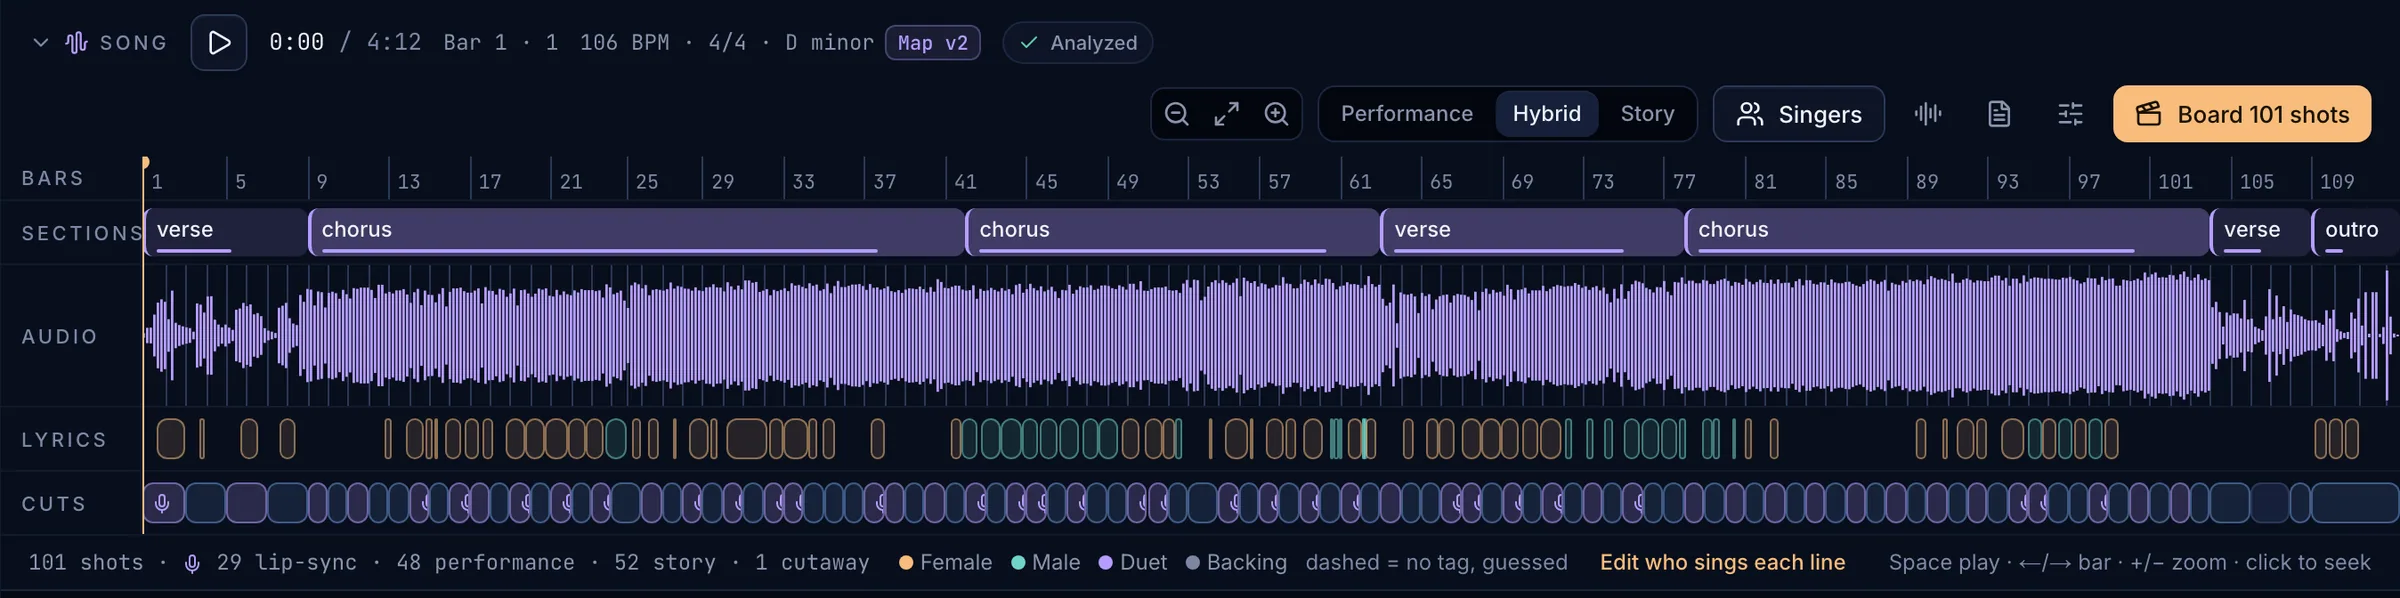Seek to bar 25 on the ruler
Viewport: 2400px width, 598px height.
coord(647,182)
